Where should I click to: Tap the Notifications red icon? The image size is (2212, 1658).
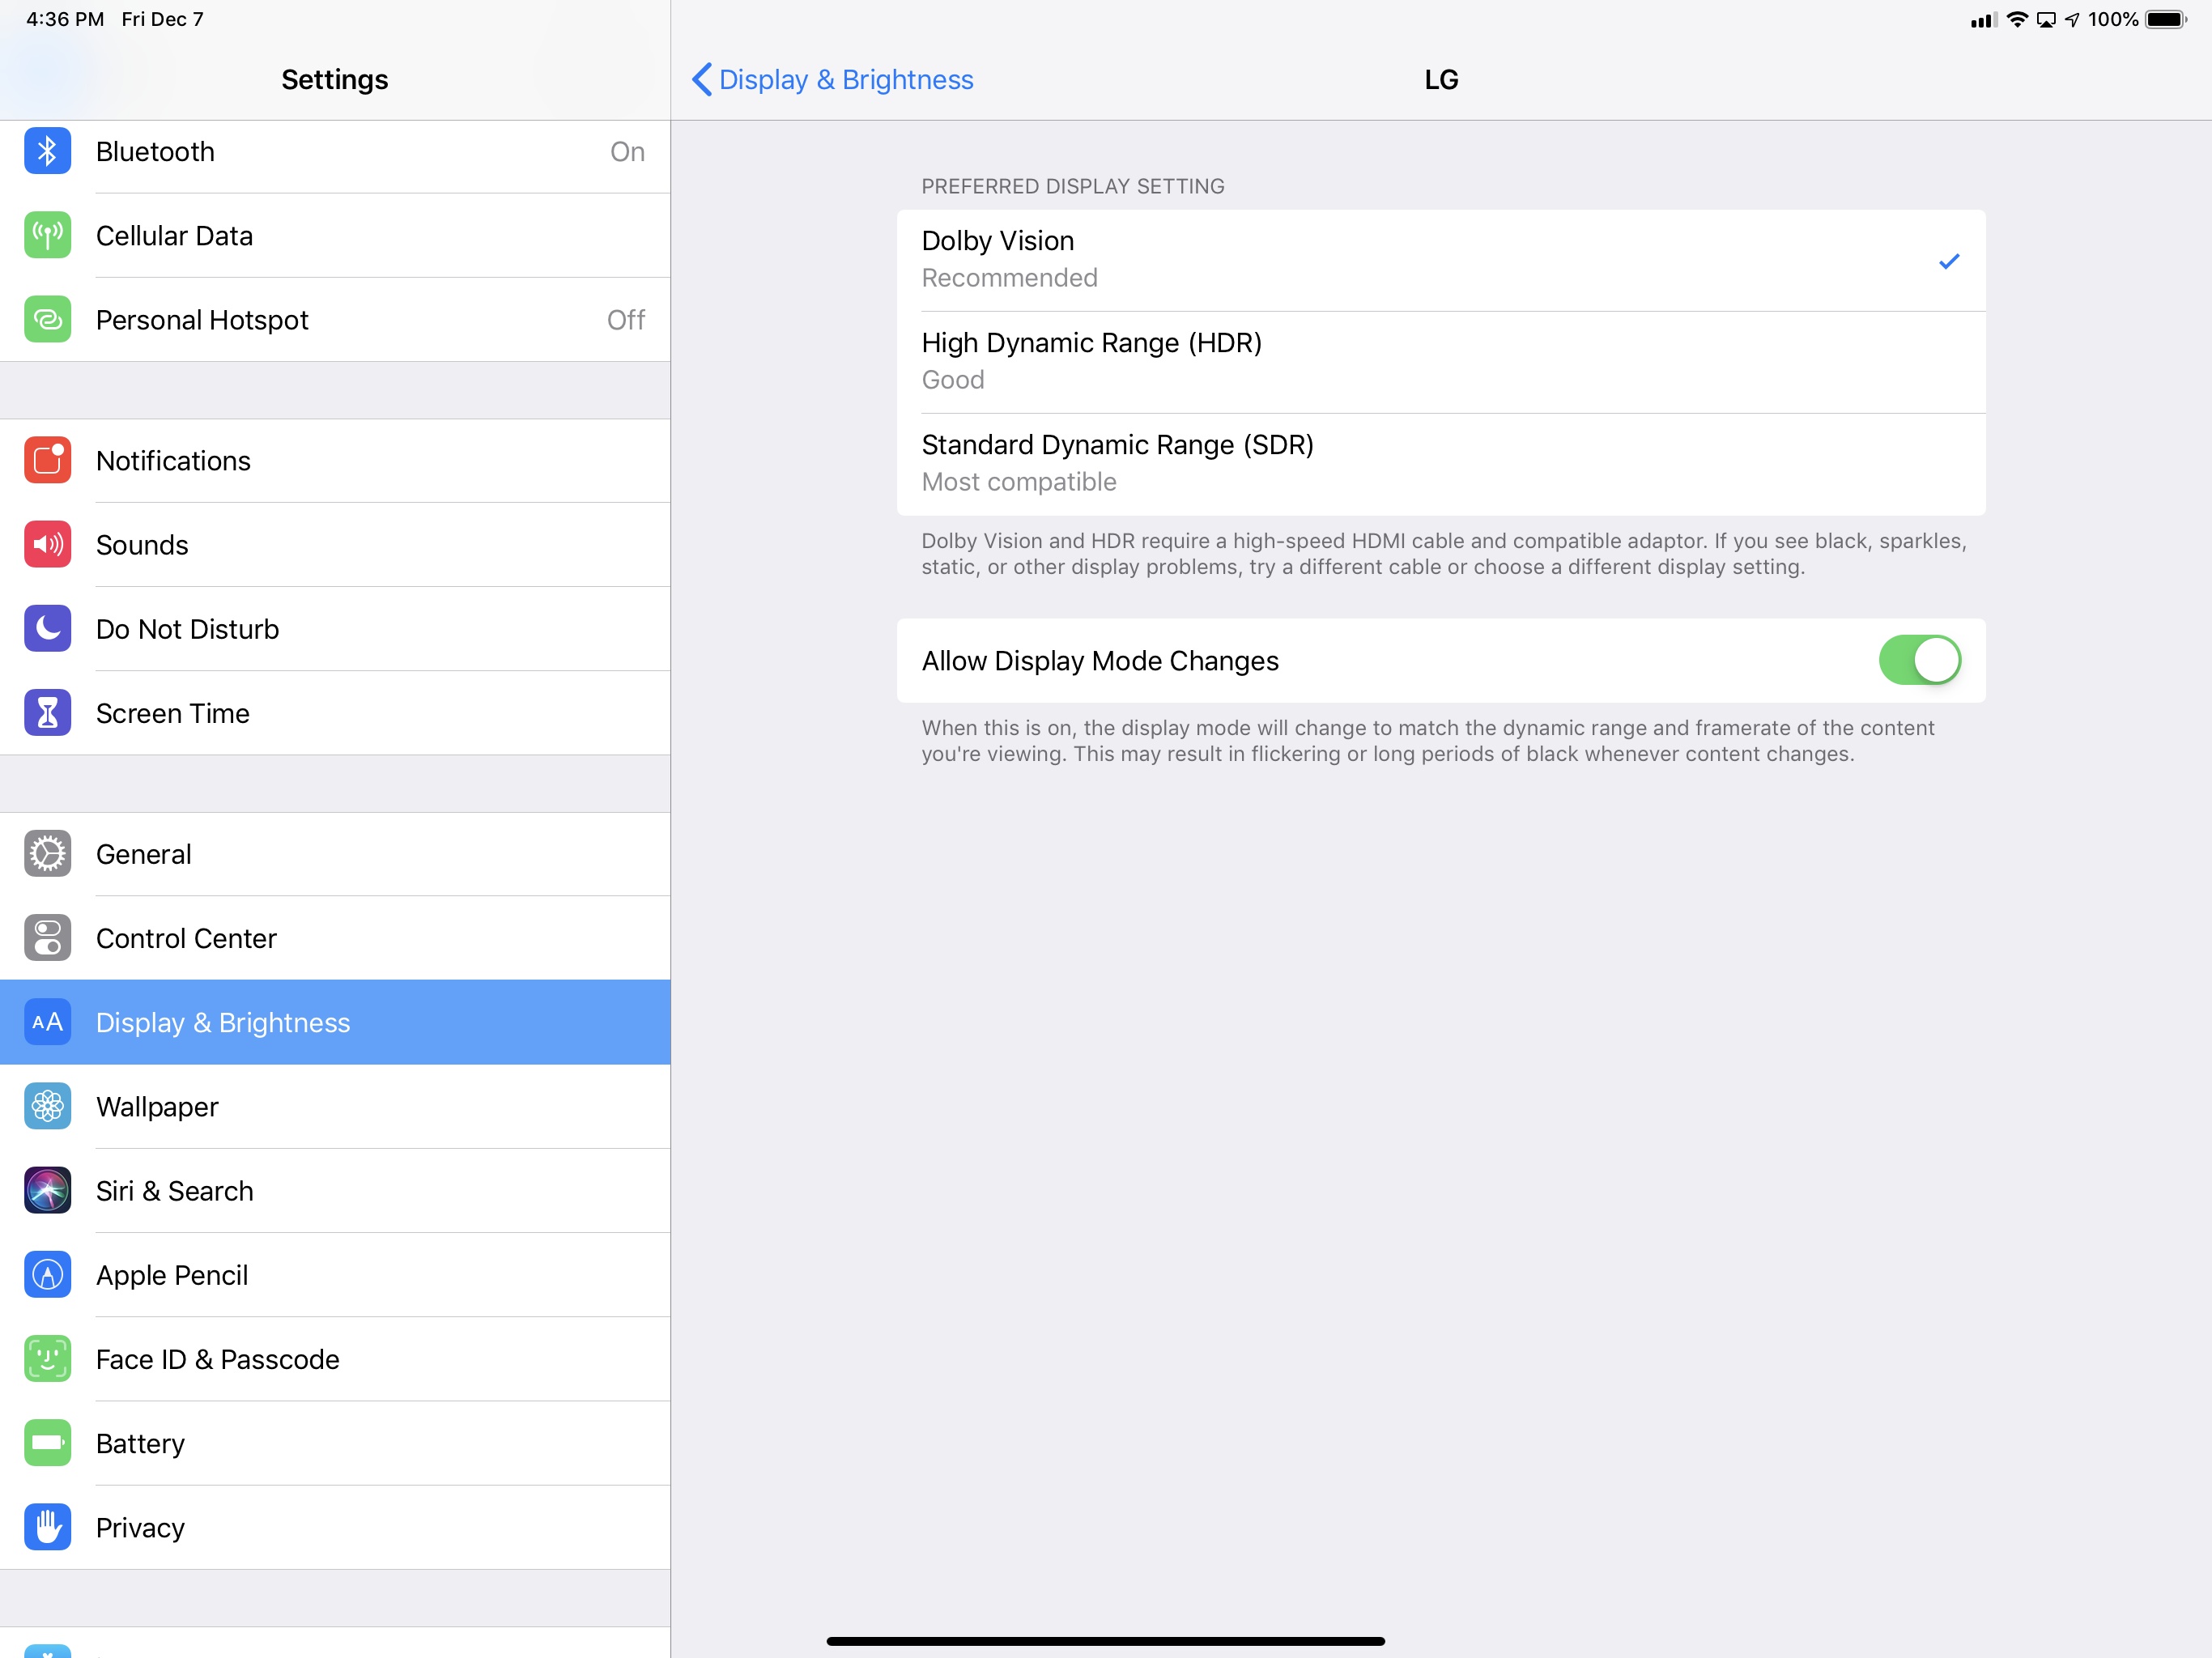point(47,460)
